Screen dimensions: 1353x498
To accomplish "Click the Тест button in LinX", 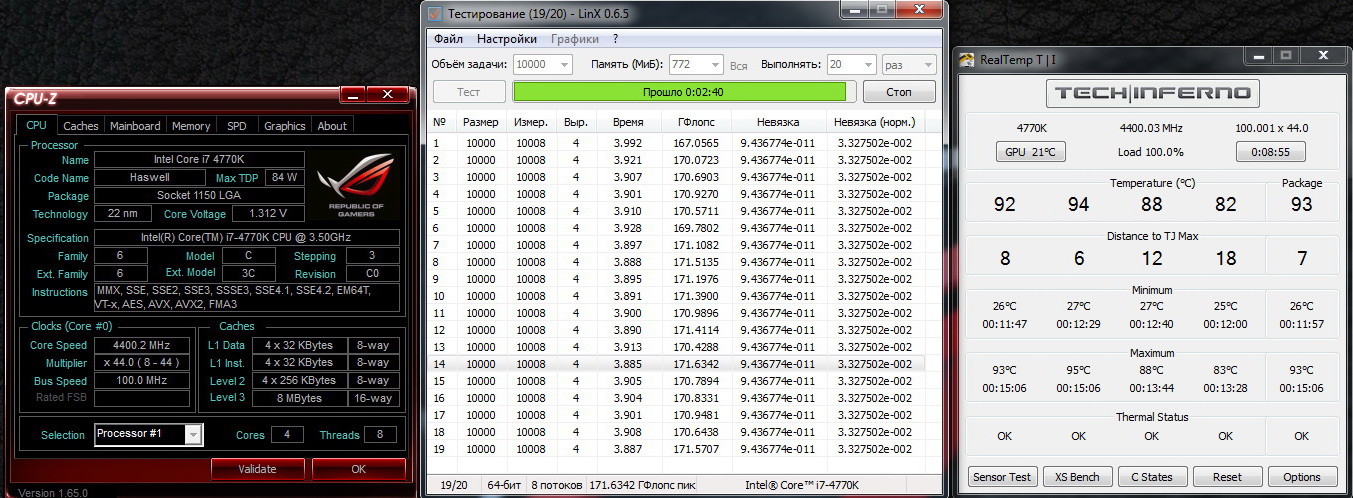I will 469,92.
